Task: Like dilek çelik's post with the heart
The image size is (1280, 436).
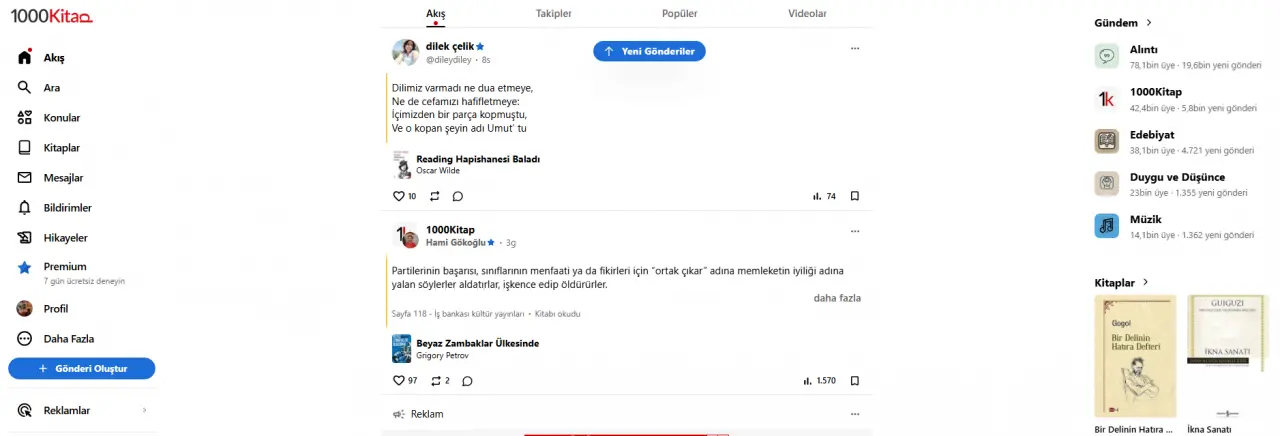Action: [x=399, y=197]
